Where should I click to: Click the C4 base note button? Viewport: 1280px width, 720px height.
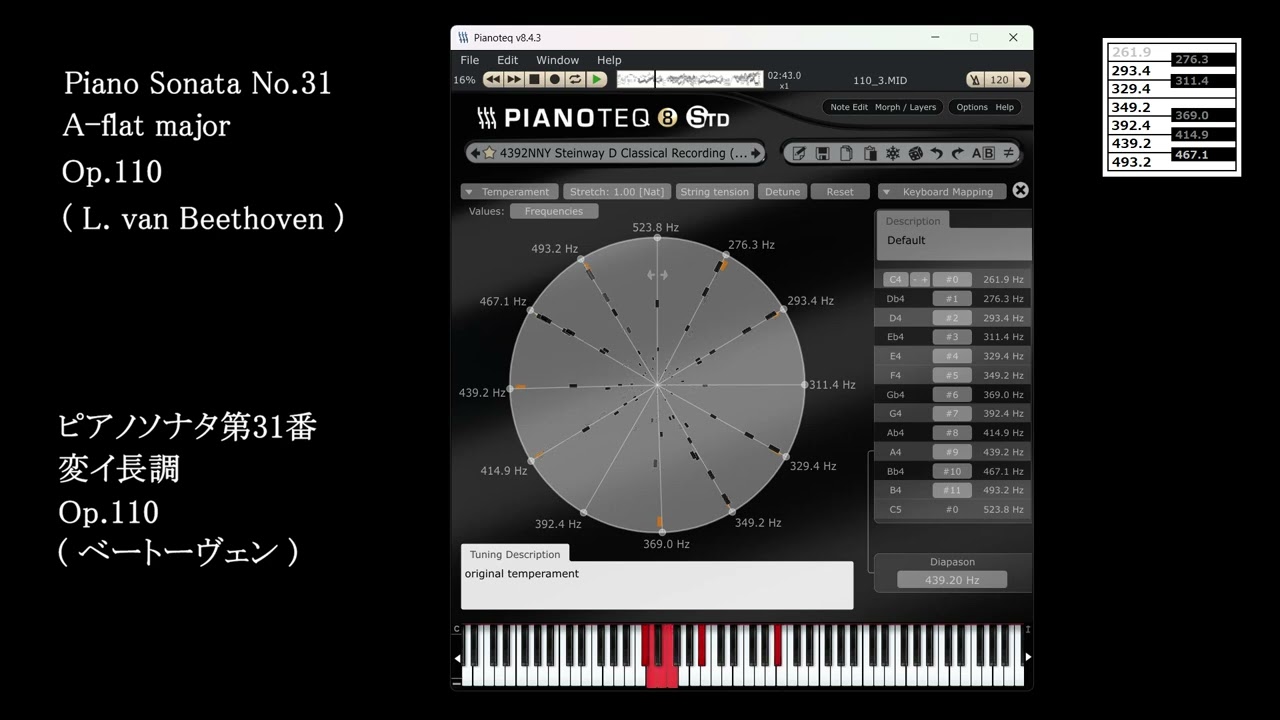pyautogui.click(x=895, y=280)
